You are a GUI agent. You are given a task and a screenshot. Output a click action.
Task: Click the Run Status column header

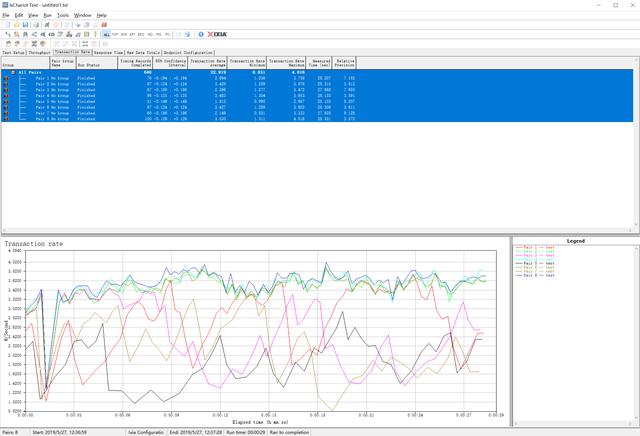pyautogui.click(x=95, y=62)
